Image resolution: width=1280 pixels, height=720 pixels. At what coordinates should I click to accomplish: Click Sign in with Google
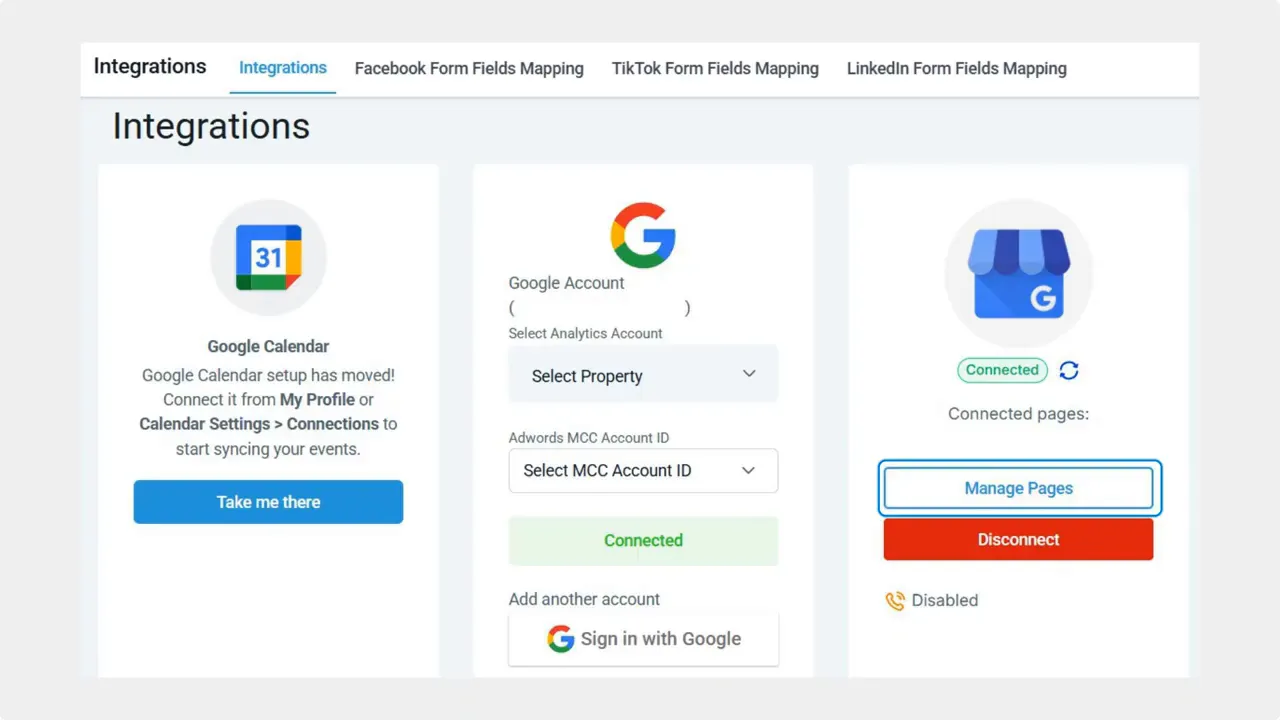643,639
